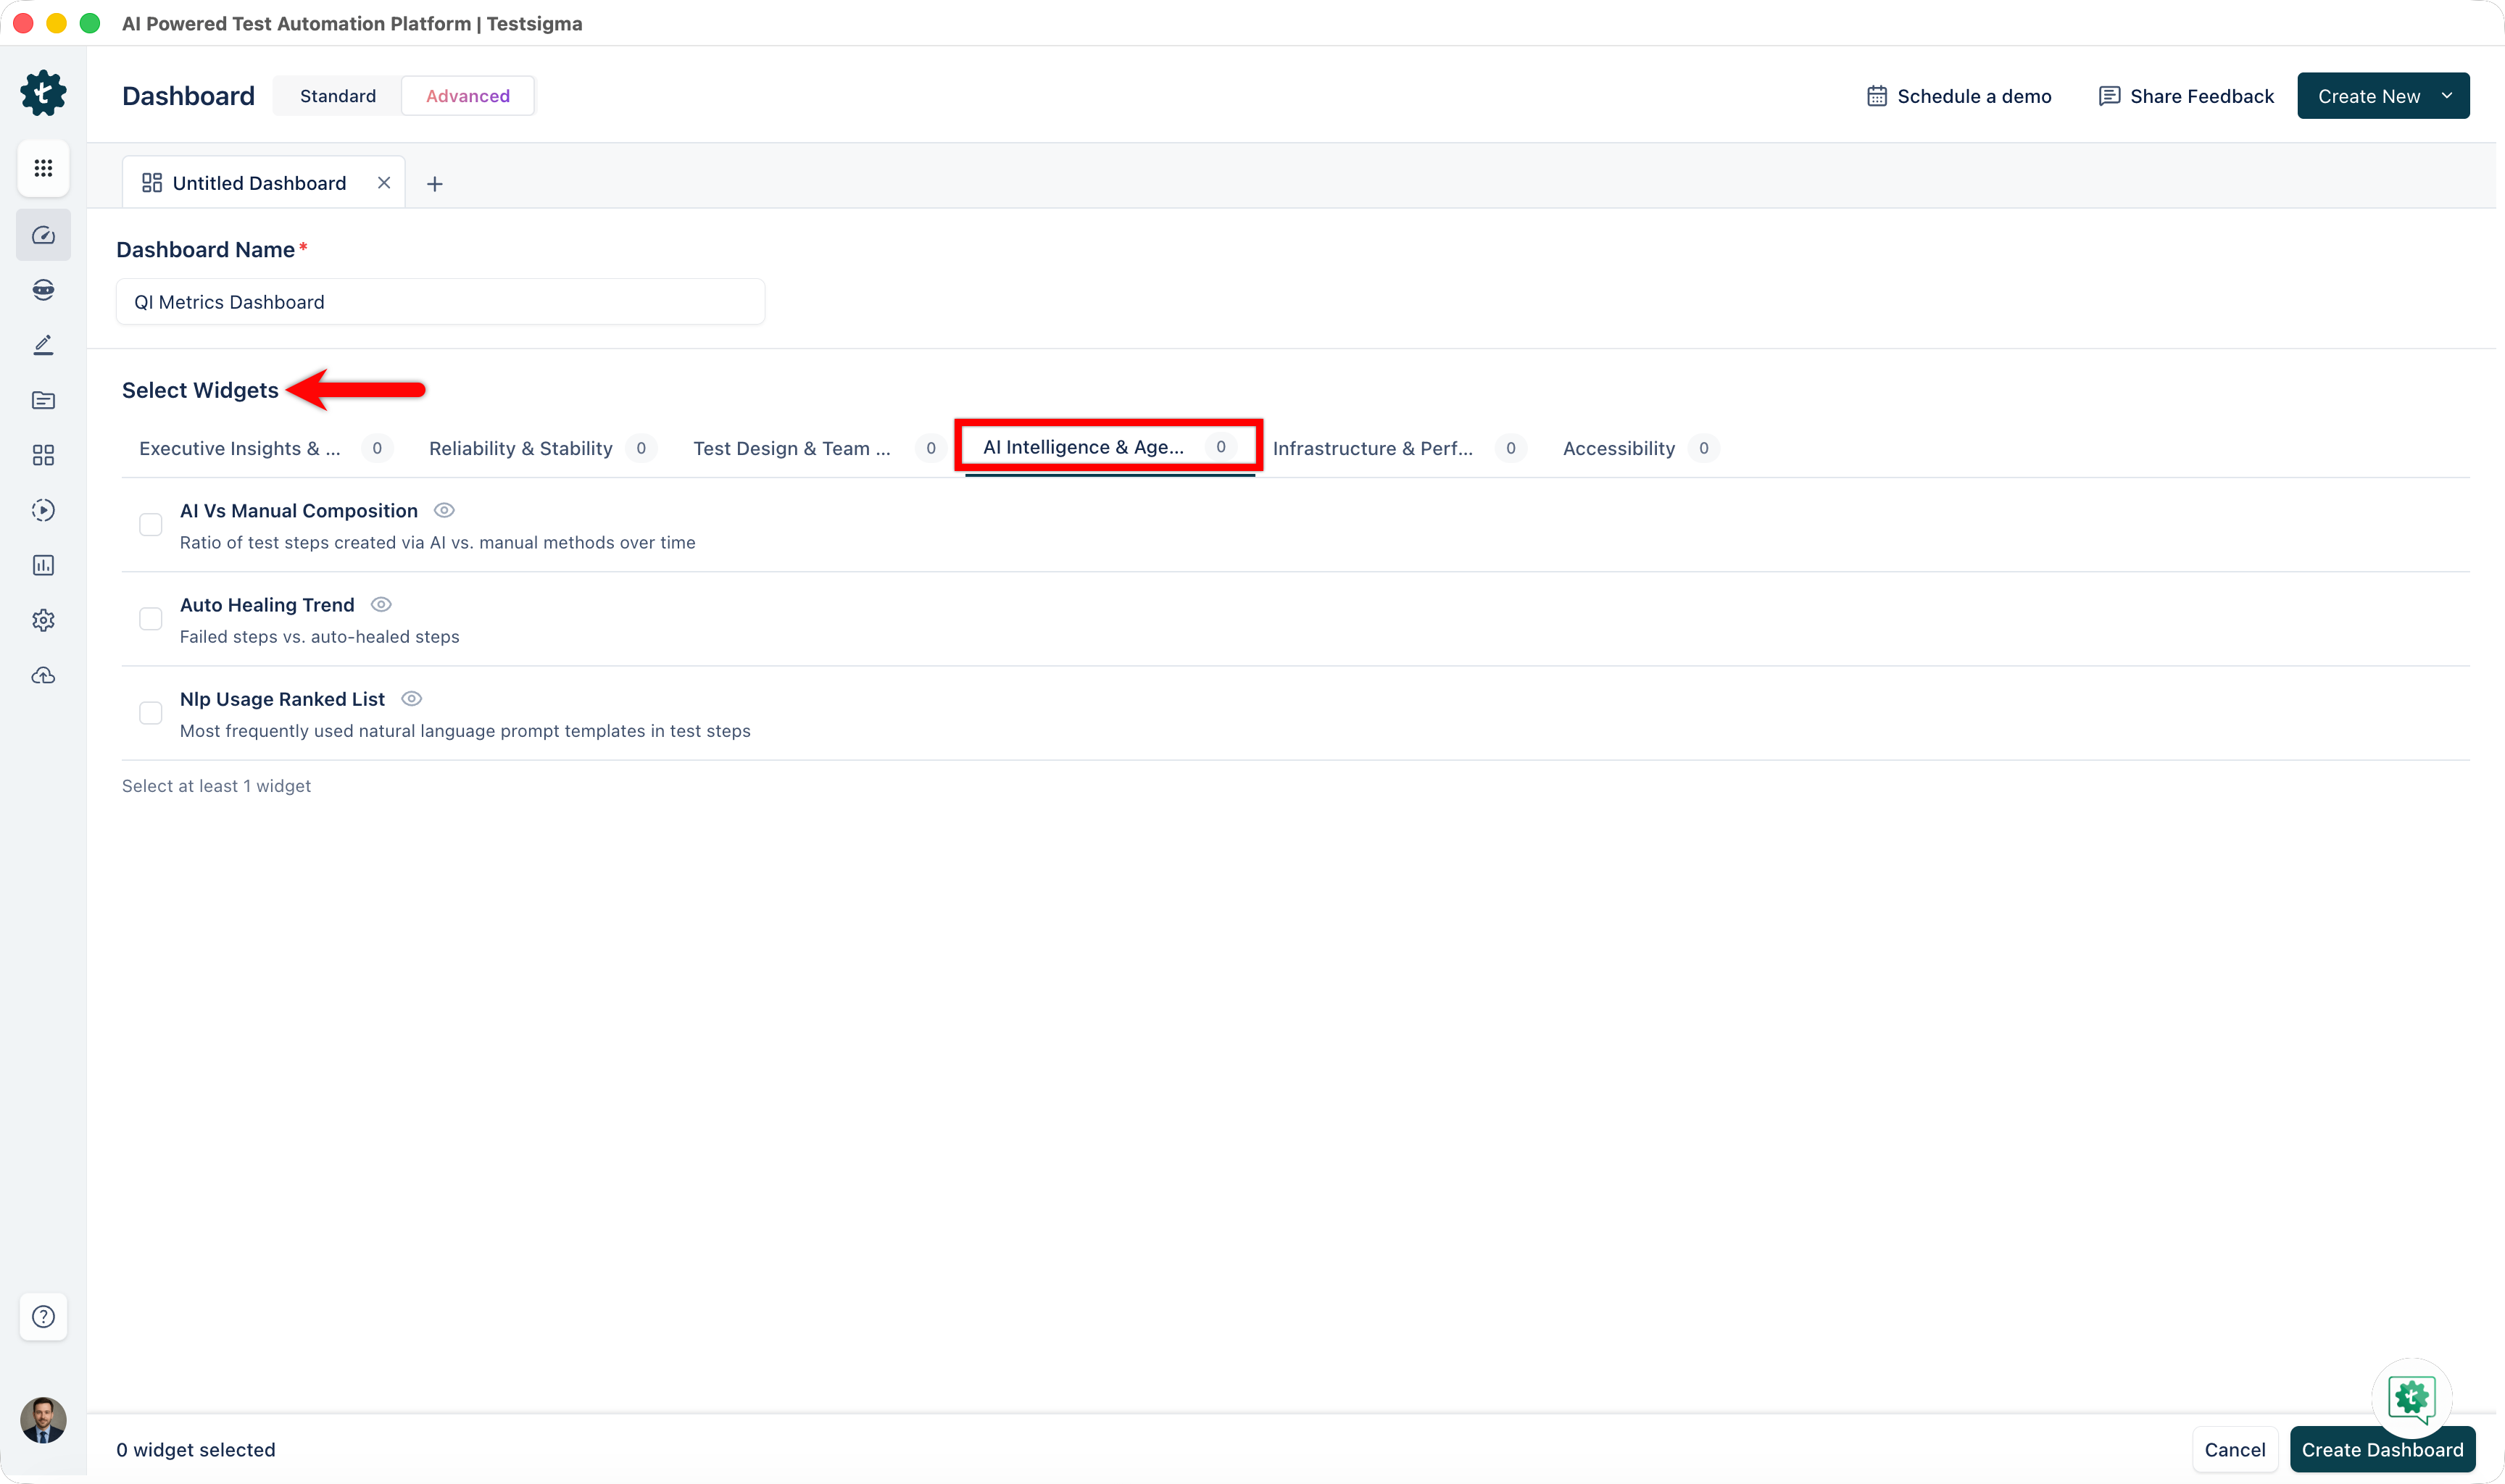Close the Untitled Dashboard tab

[x=384, y=183]
